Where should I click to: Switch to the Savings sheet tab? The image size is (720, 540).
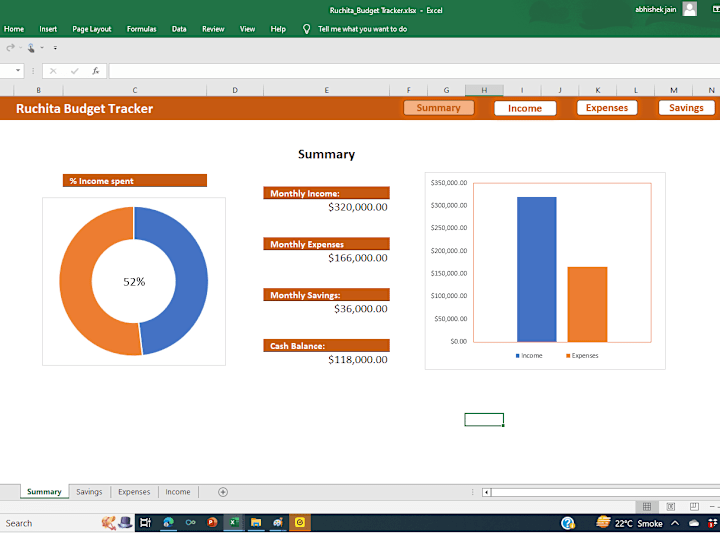(89, 492)
